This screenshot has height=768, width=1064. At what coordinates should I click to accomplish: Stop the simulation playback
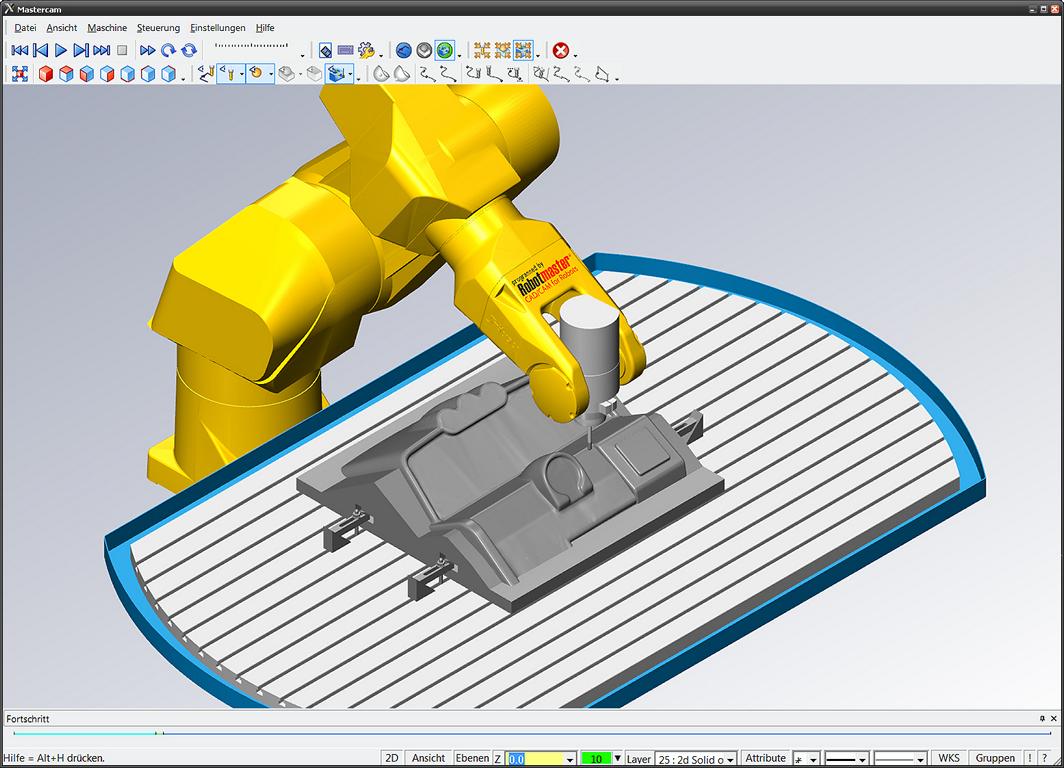click(122, 50)
